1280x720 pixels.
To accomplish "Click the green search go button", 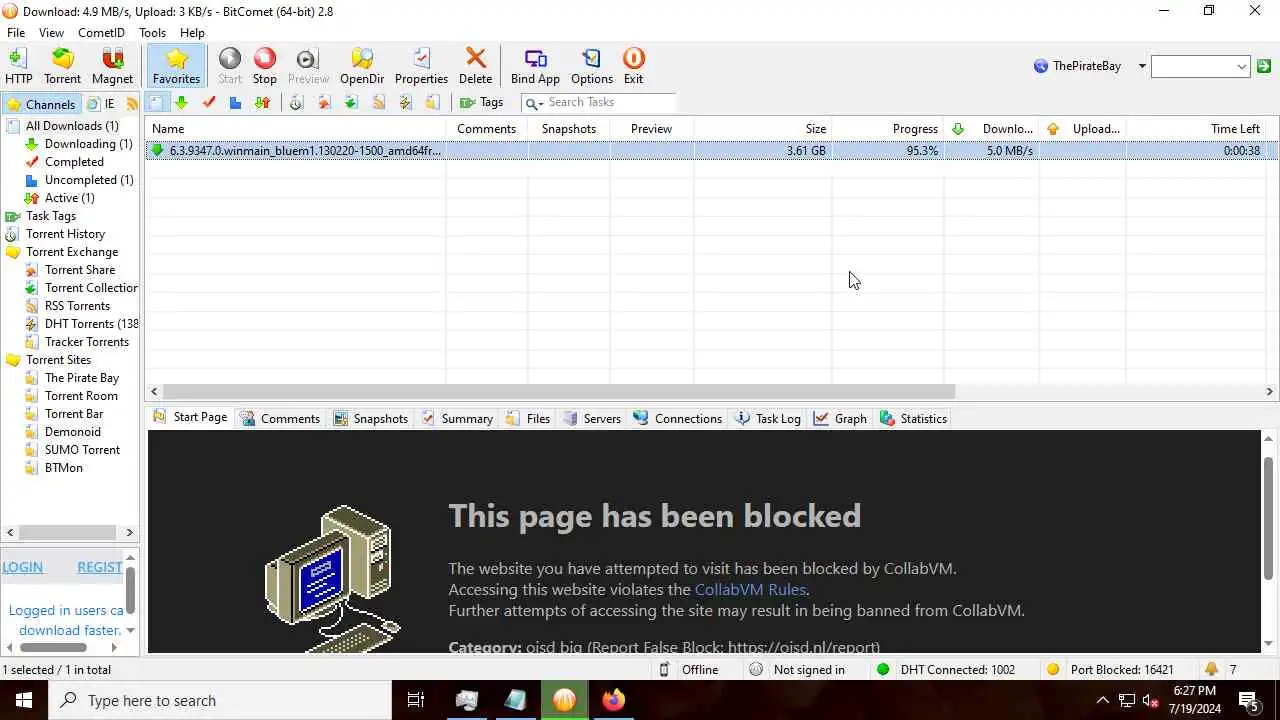I will coord(1264,66).
